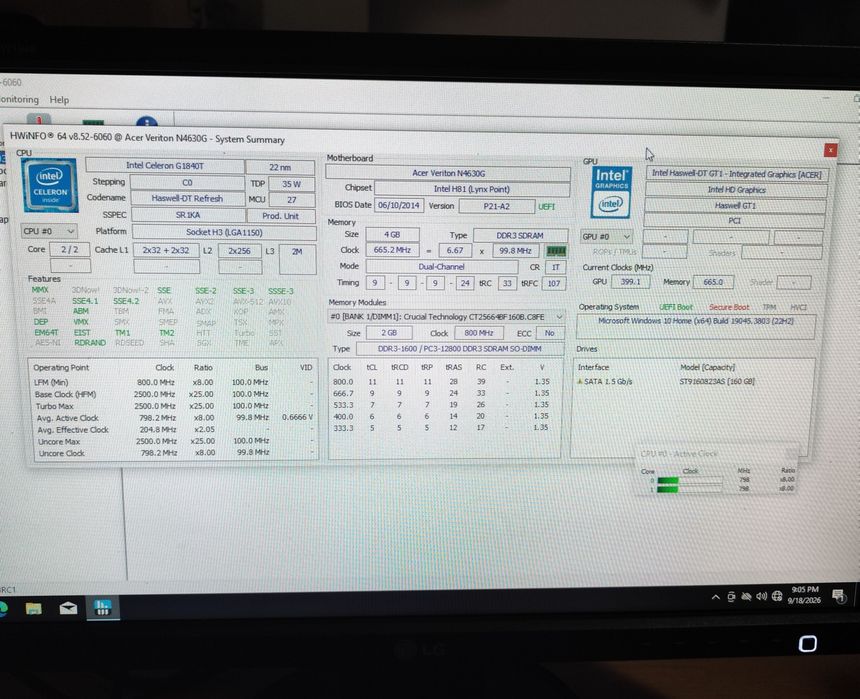Click the SATA drive warning icon
Viewport: 860px width, 699px height.
point(580,381)
